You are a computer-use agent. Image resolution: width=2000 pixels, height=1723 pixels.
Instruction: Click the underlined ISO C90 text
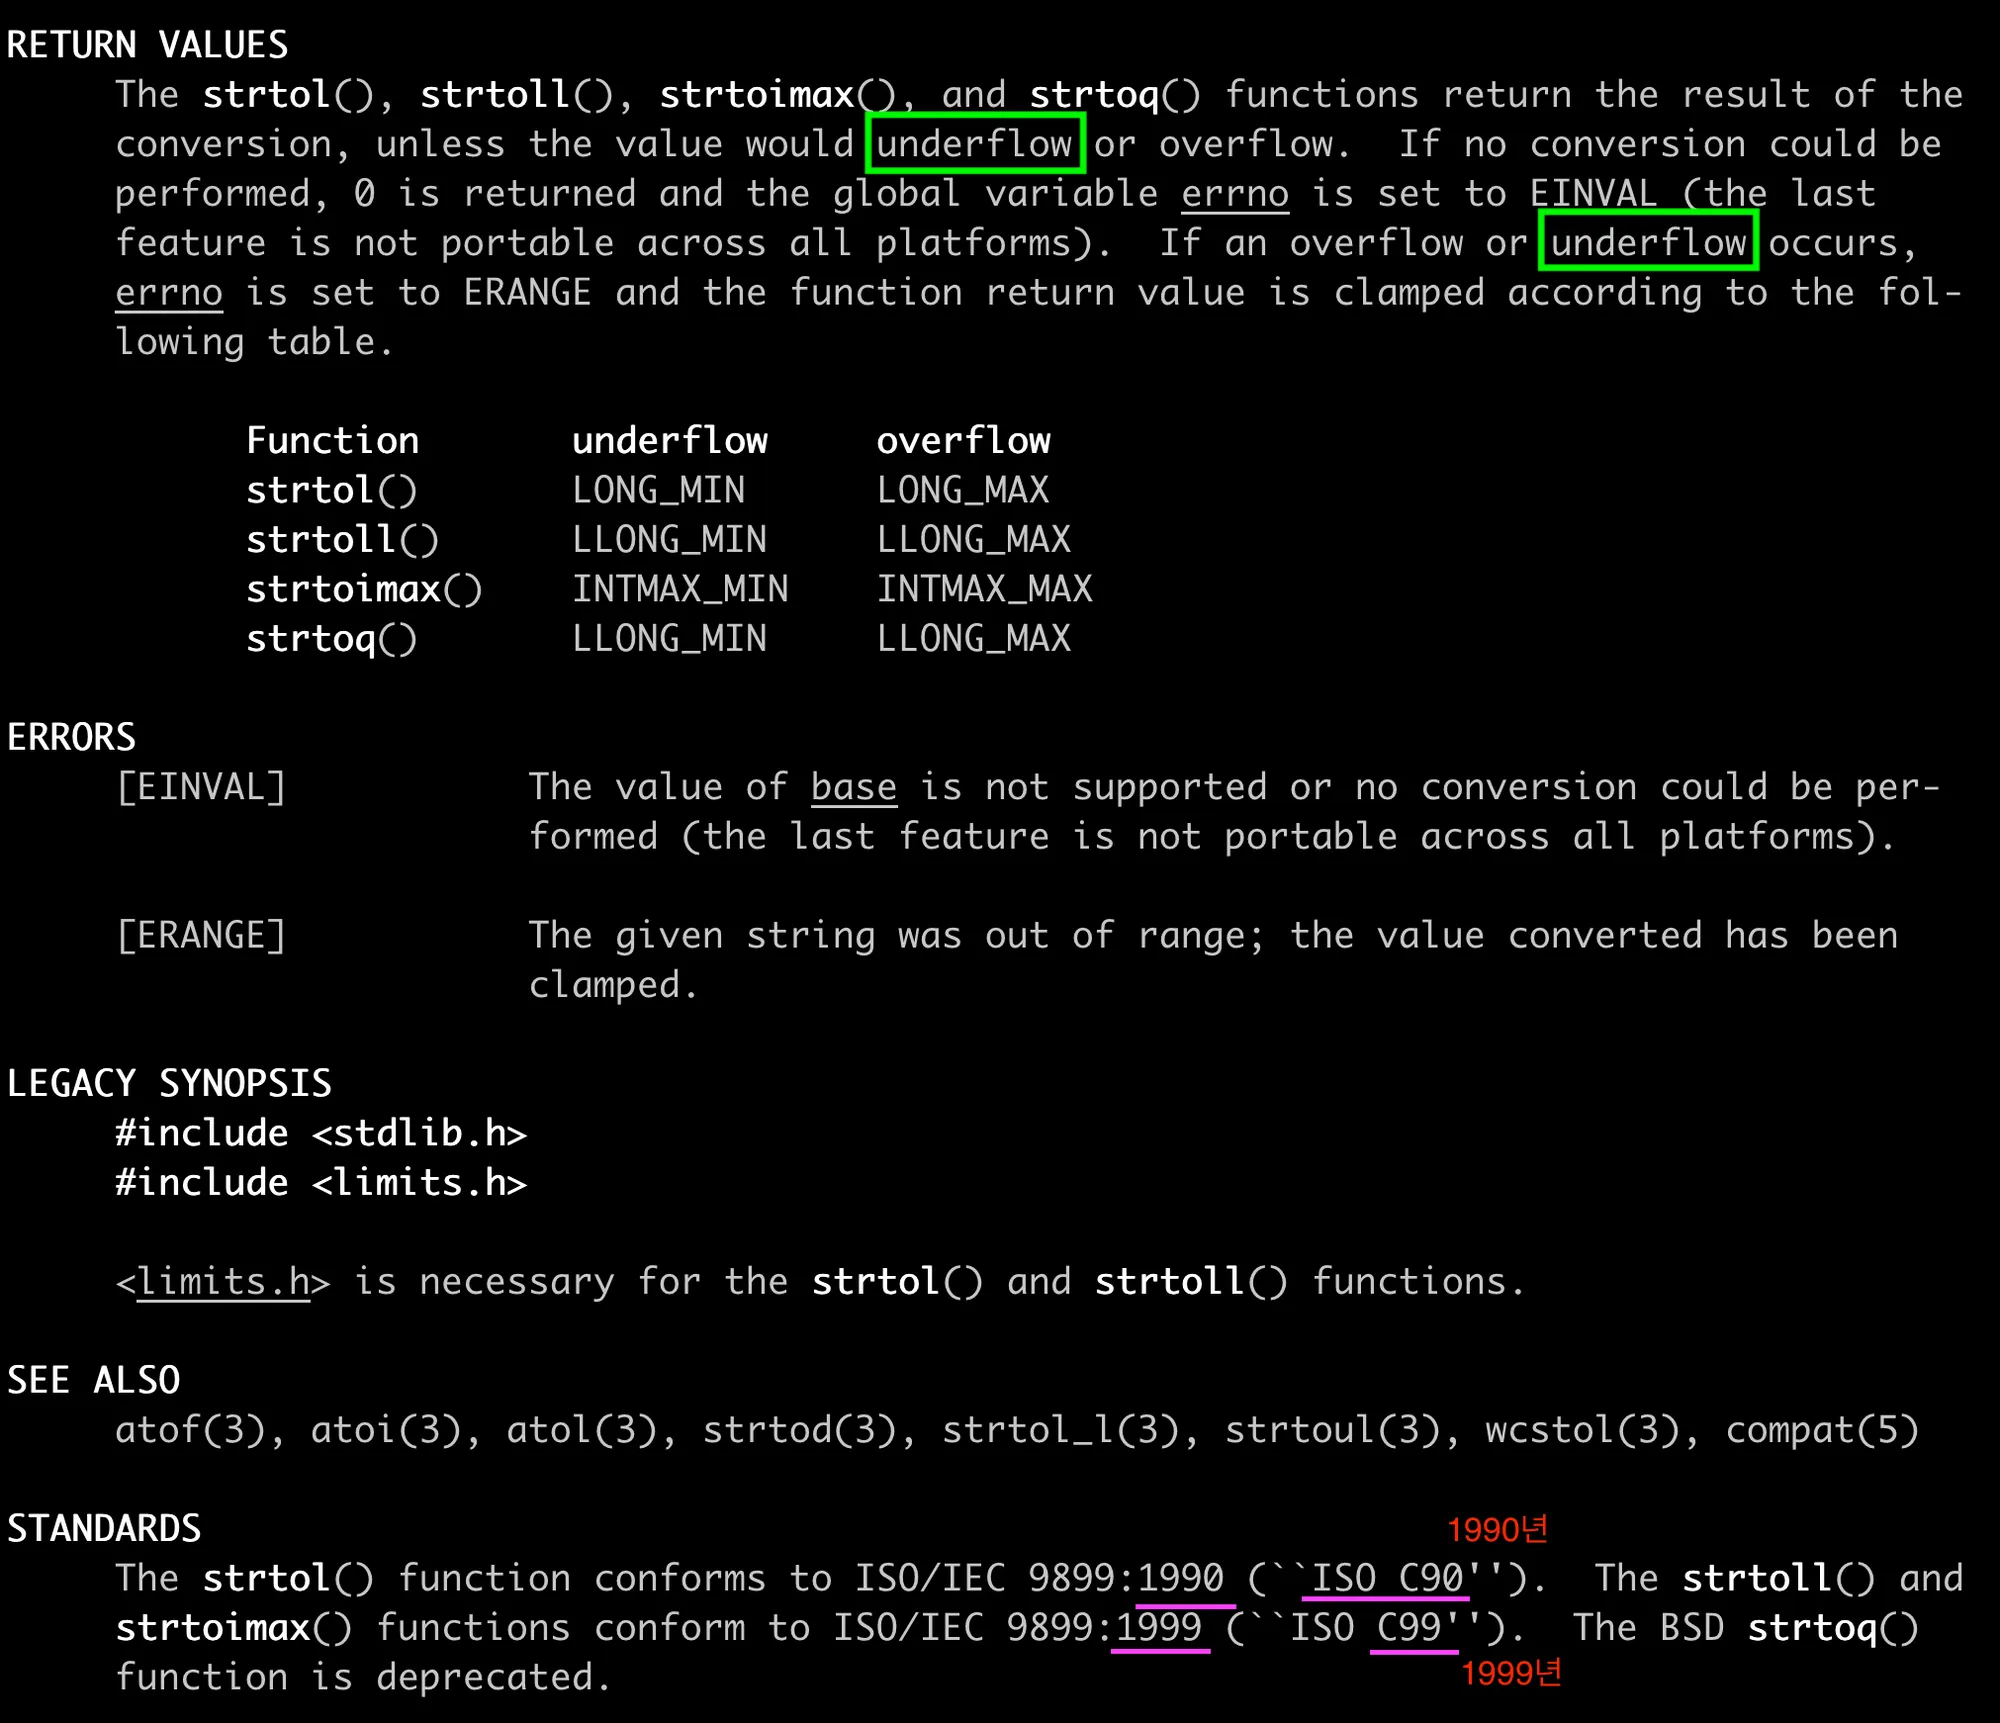click(1387, 1578)
